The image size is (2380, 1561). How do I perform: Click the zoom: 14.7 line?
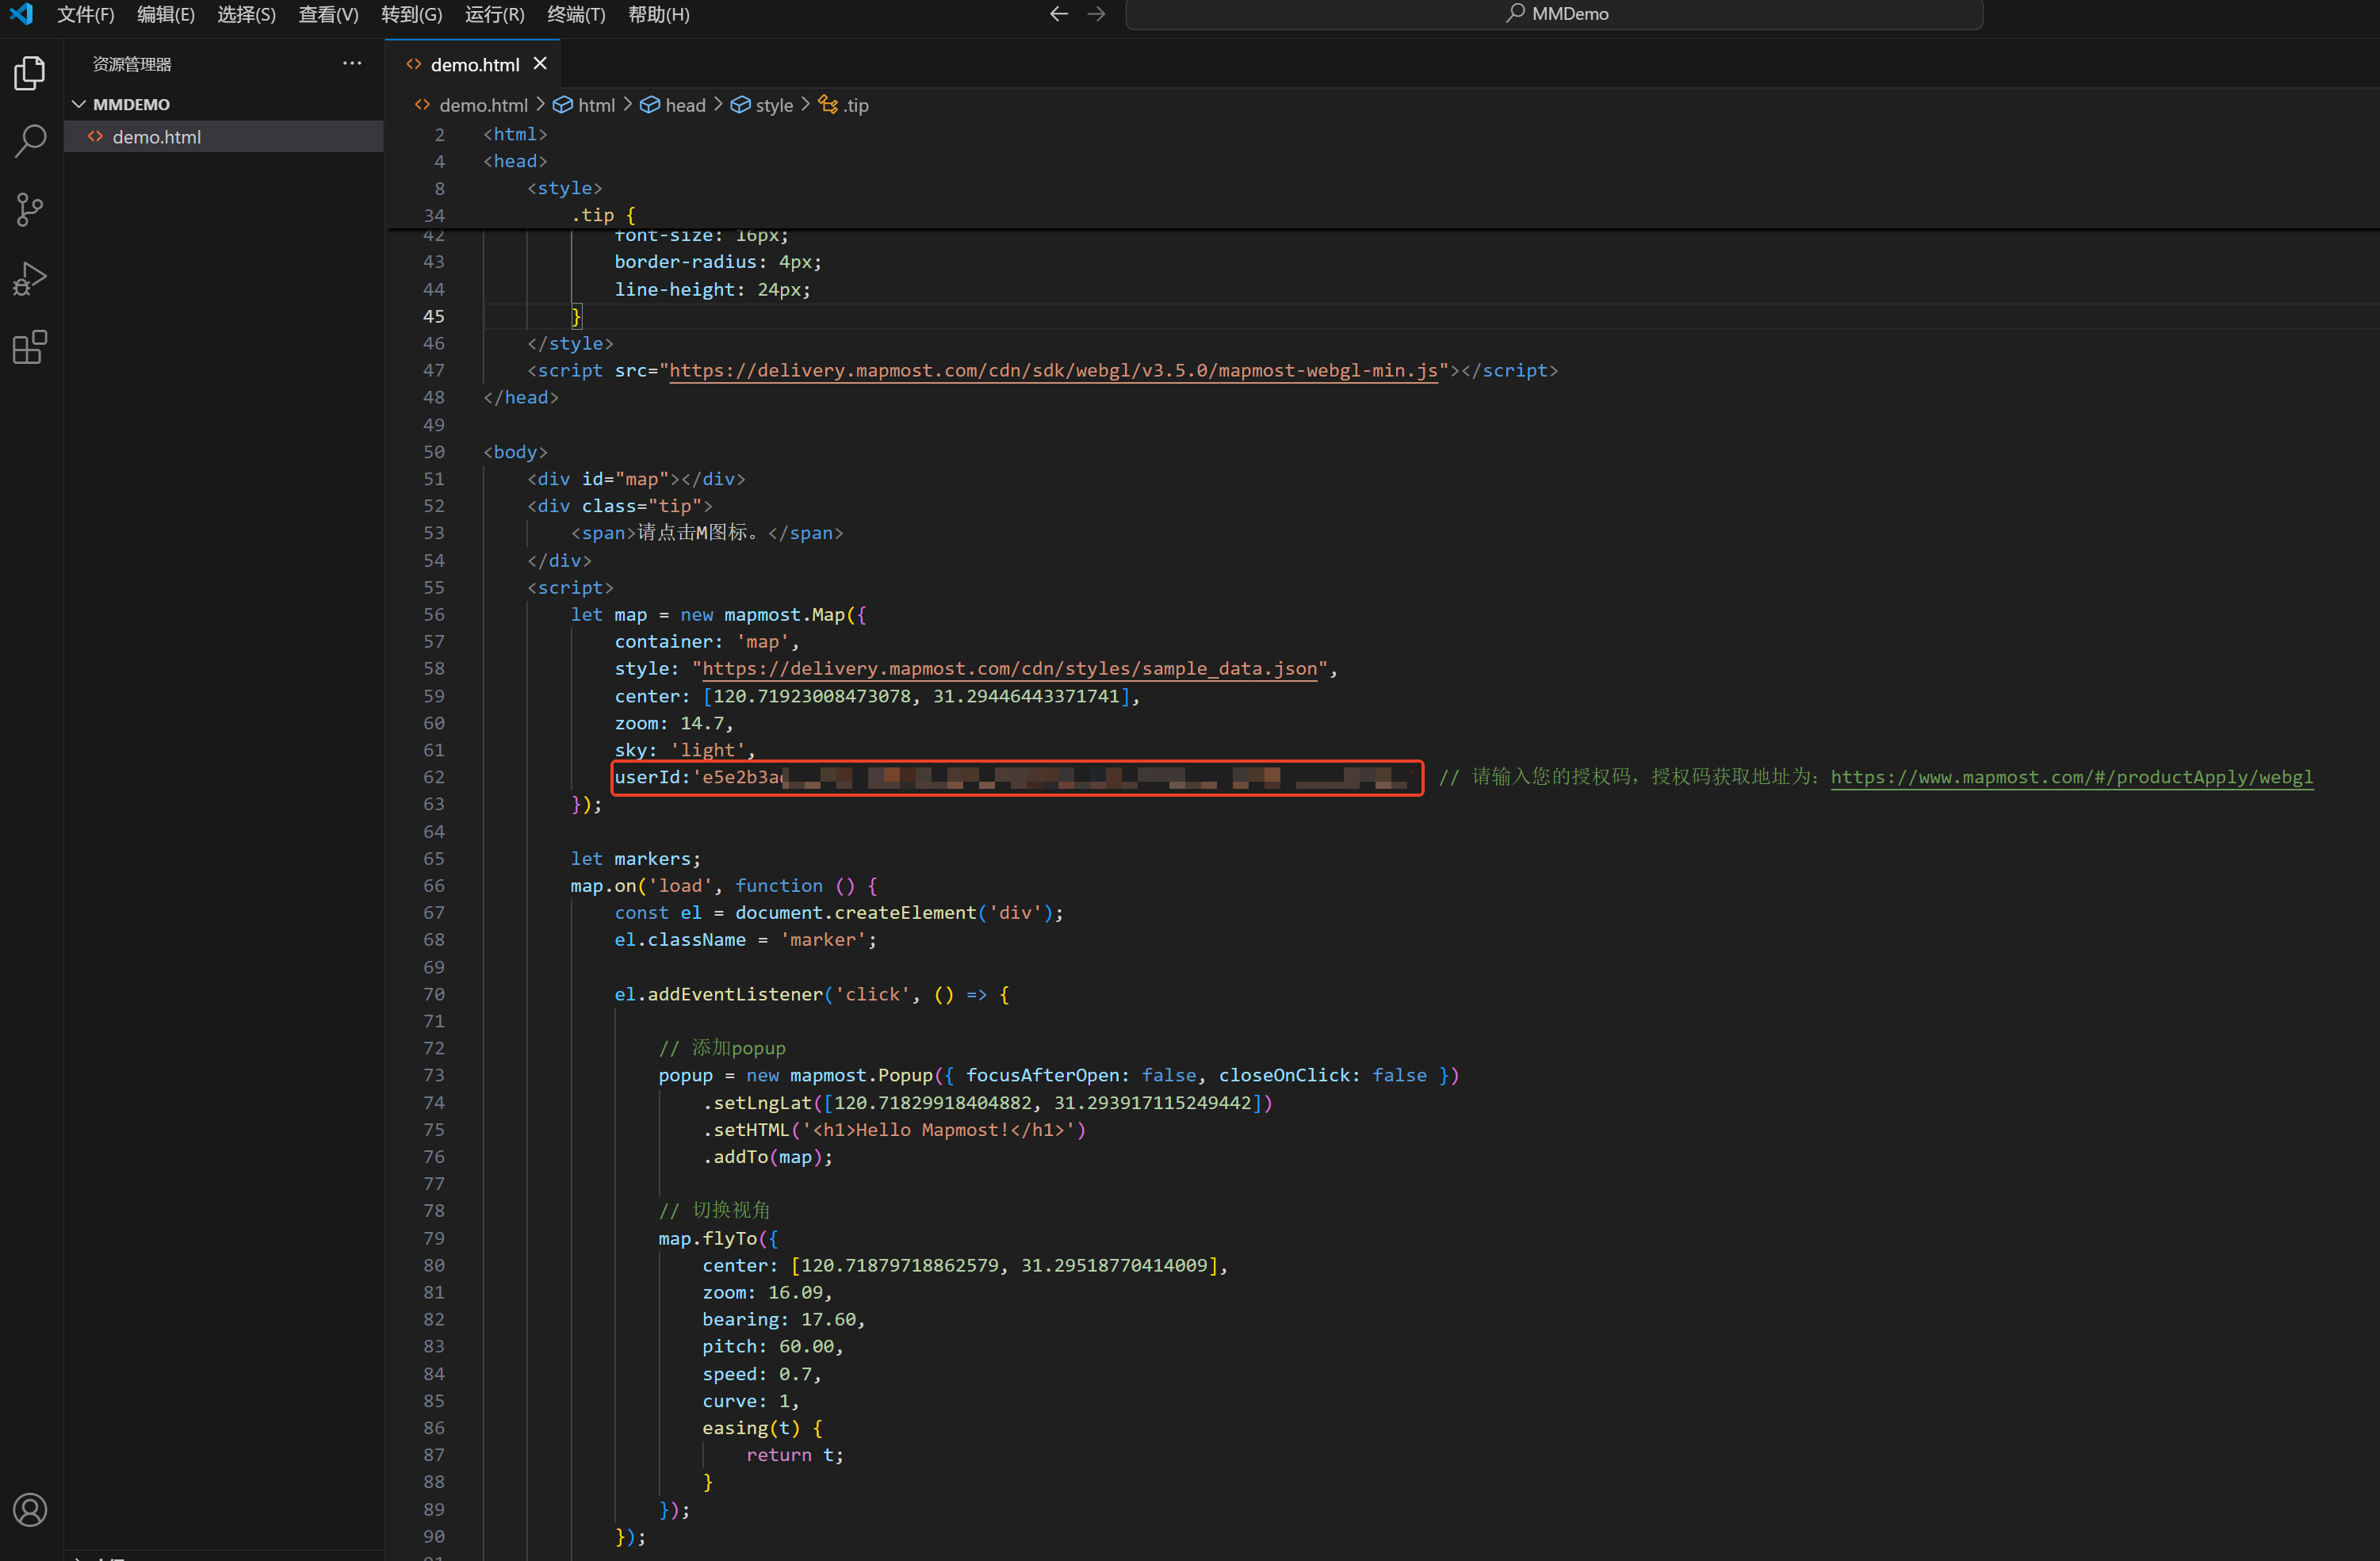click(x=674, y=723)
